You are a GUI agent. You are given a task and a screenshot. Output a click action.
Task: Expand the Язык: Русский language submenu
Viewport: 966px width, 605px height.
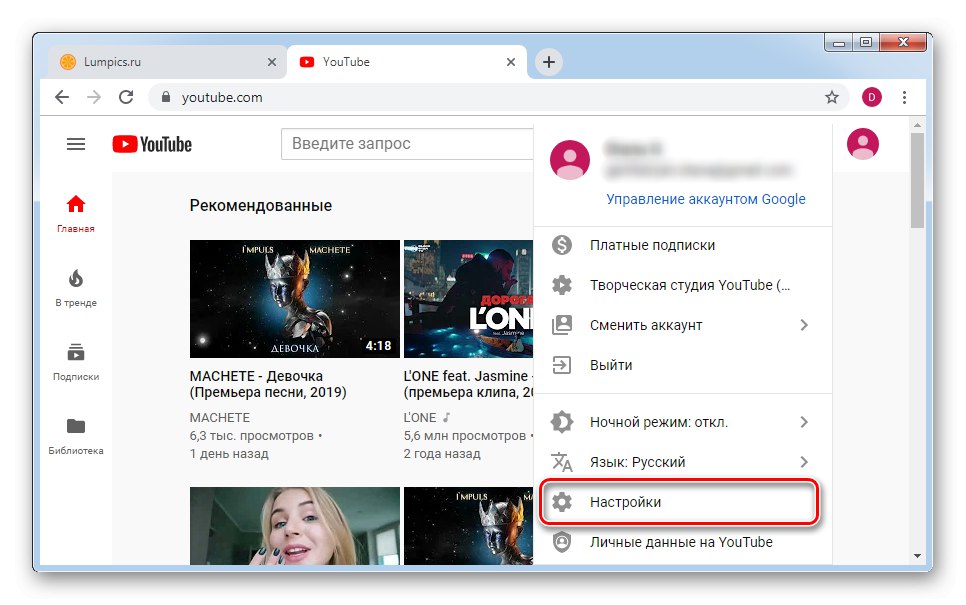click(640, 461)
